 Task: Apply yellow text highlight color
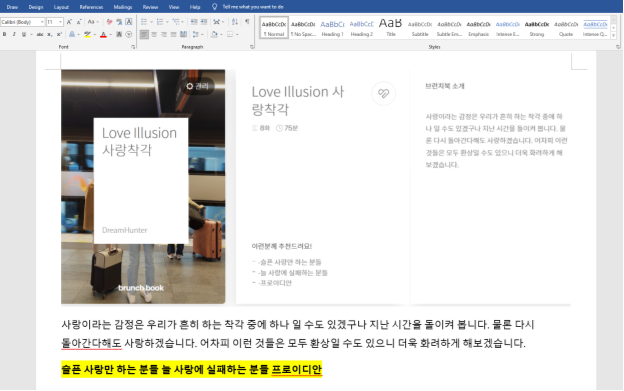pyautogui.click(x=87, y=35)
